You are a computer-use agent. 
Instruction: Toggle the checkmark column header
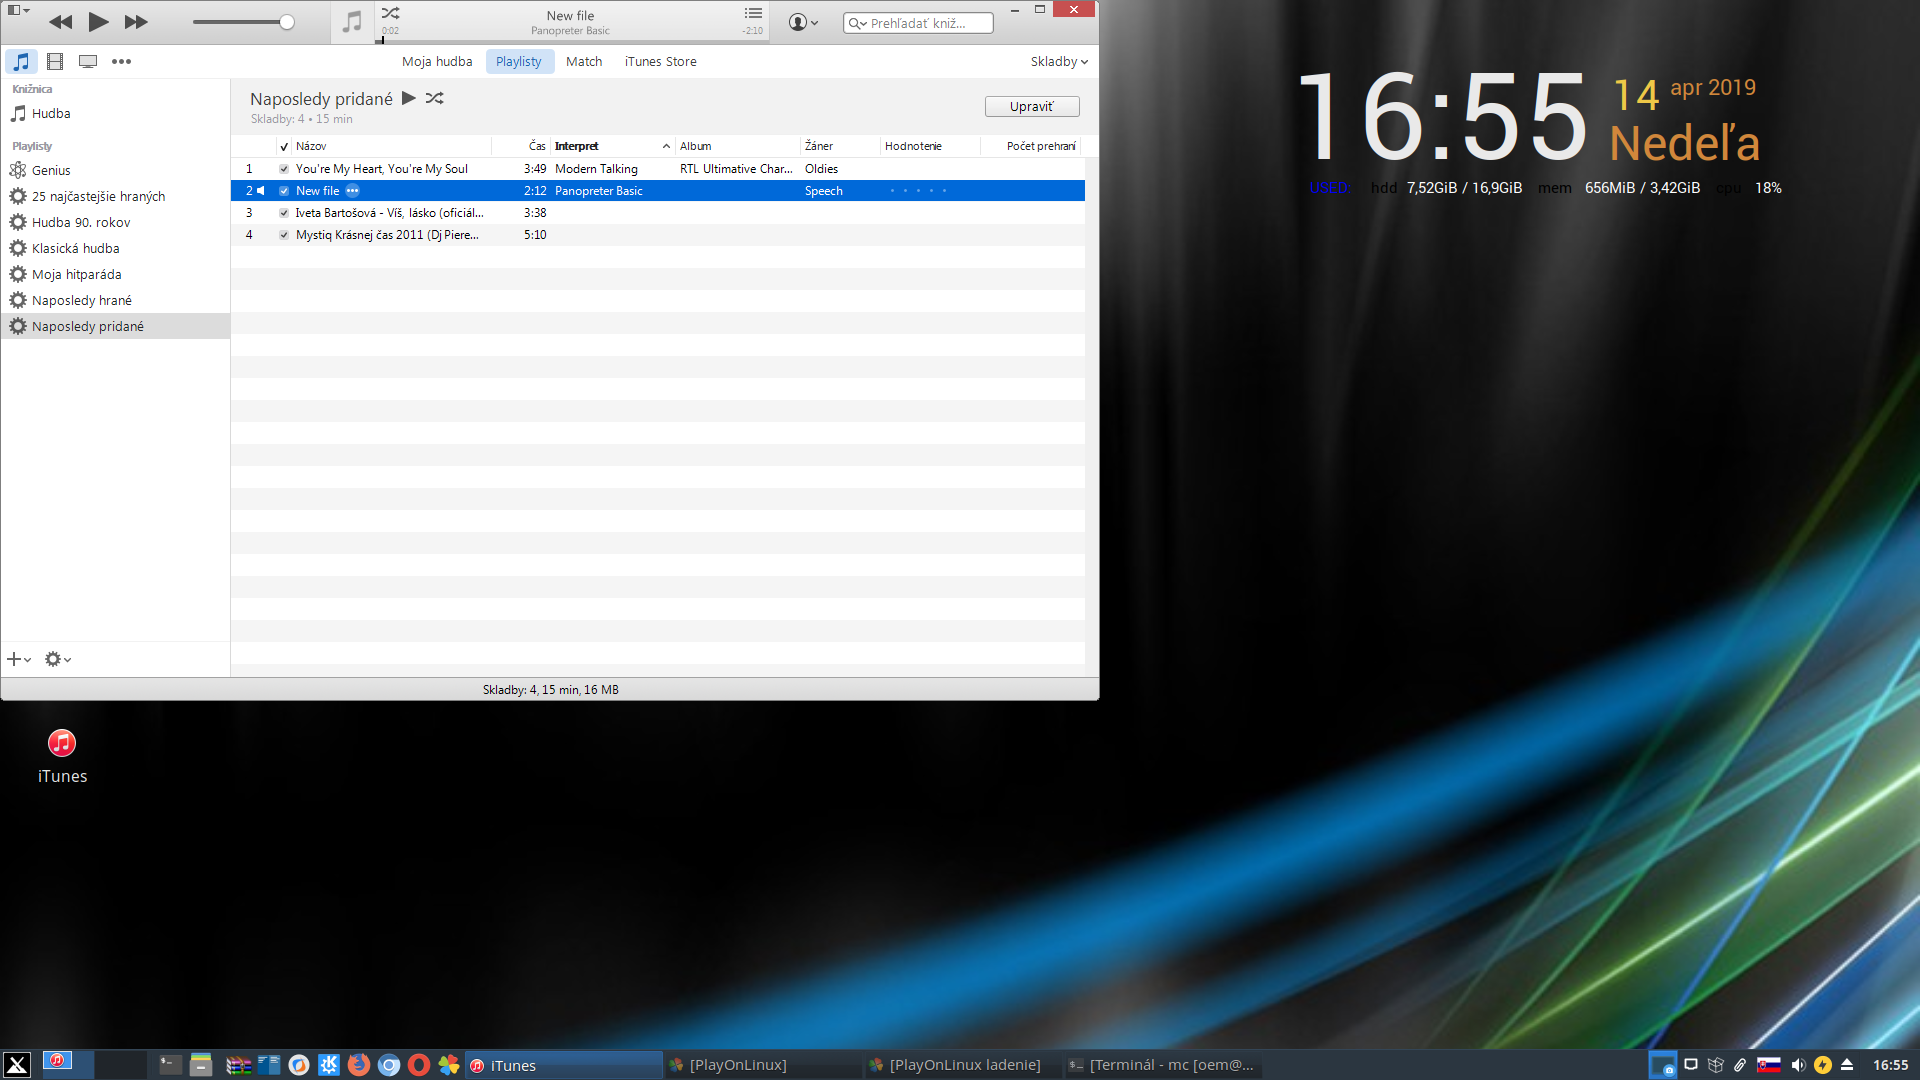point(284,146)
